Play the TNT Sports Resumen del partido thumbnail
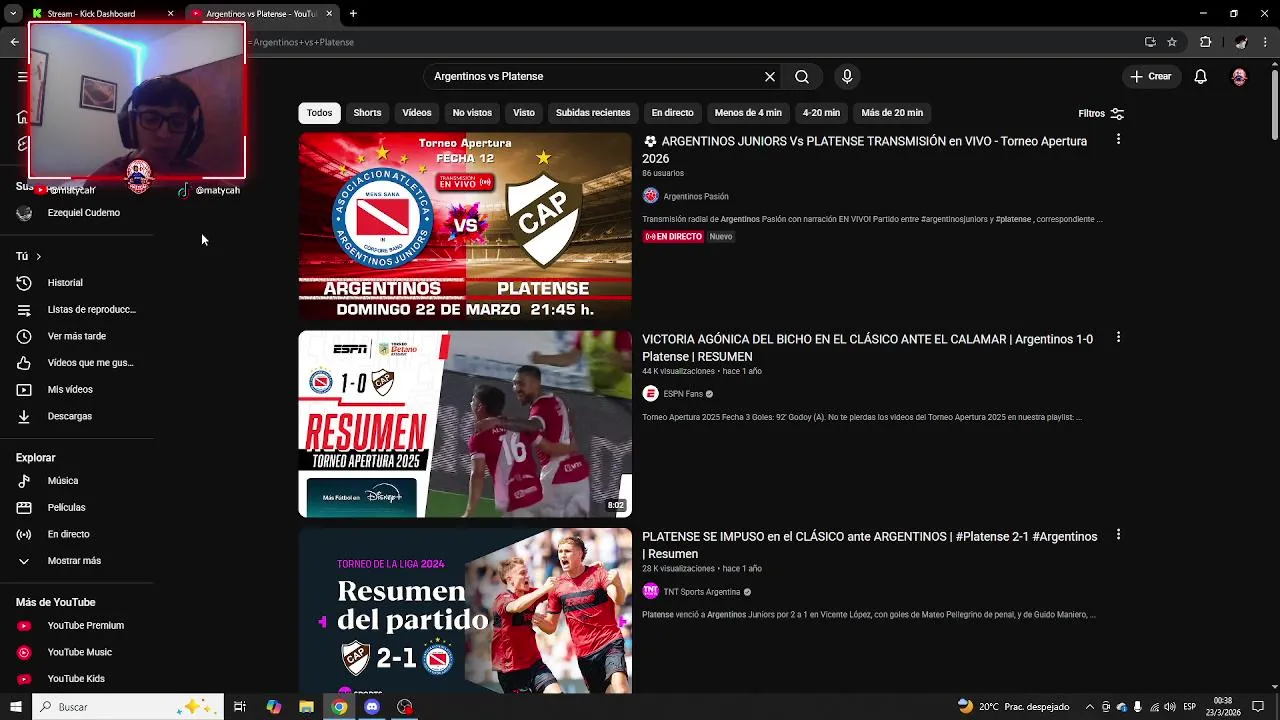1280x720 pixels. pyautogui.click(x=465, y=611)
